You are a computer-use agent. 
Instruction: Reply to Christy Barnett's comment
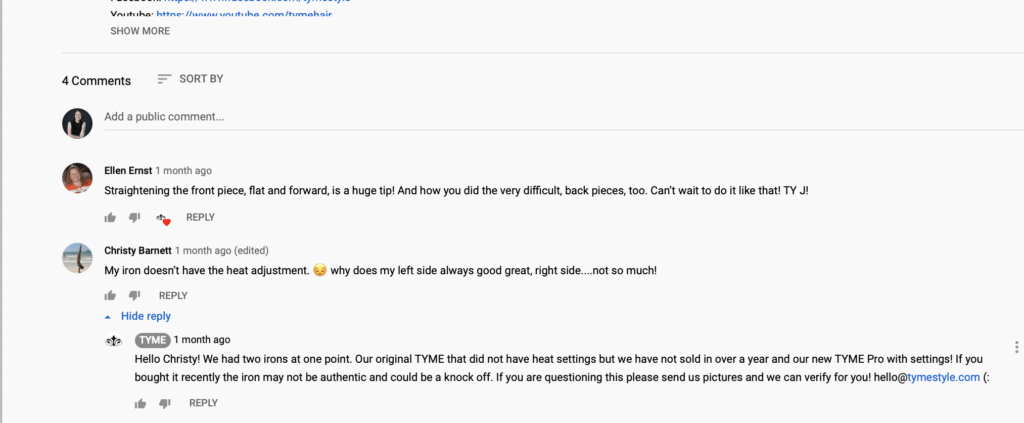pos(173,295)
